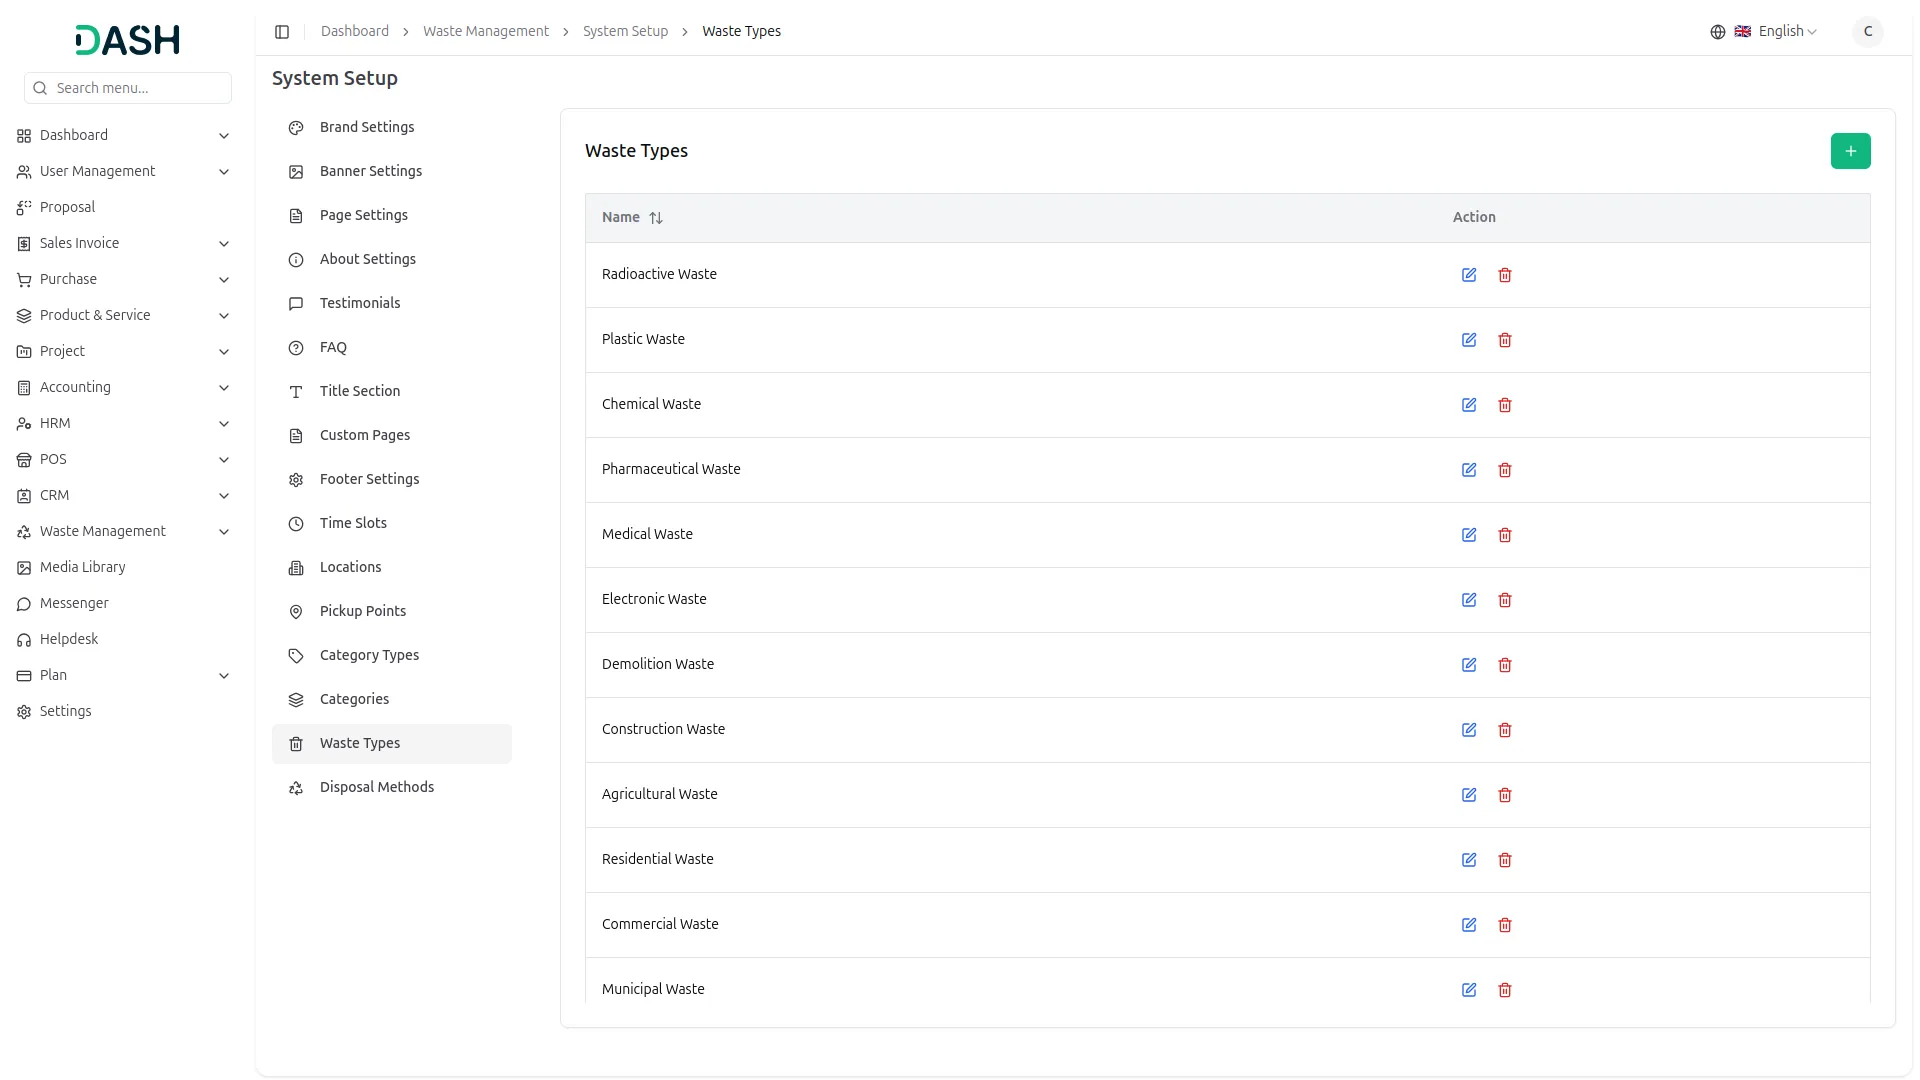The image size is (1920, 1080).
Task: Edit the Medical Waste row
Action: pyautogui.click(x=1469, y=535)
